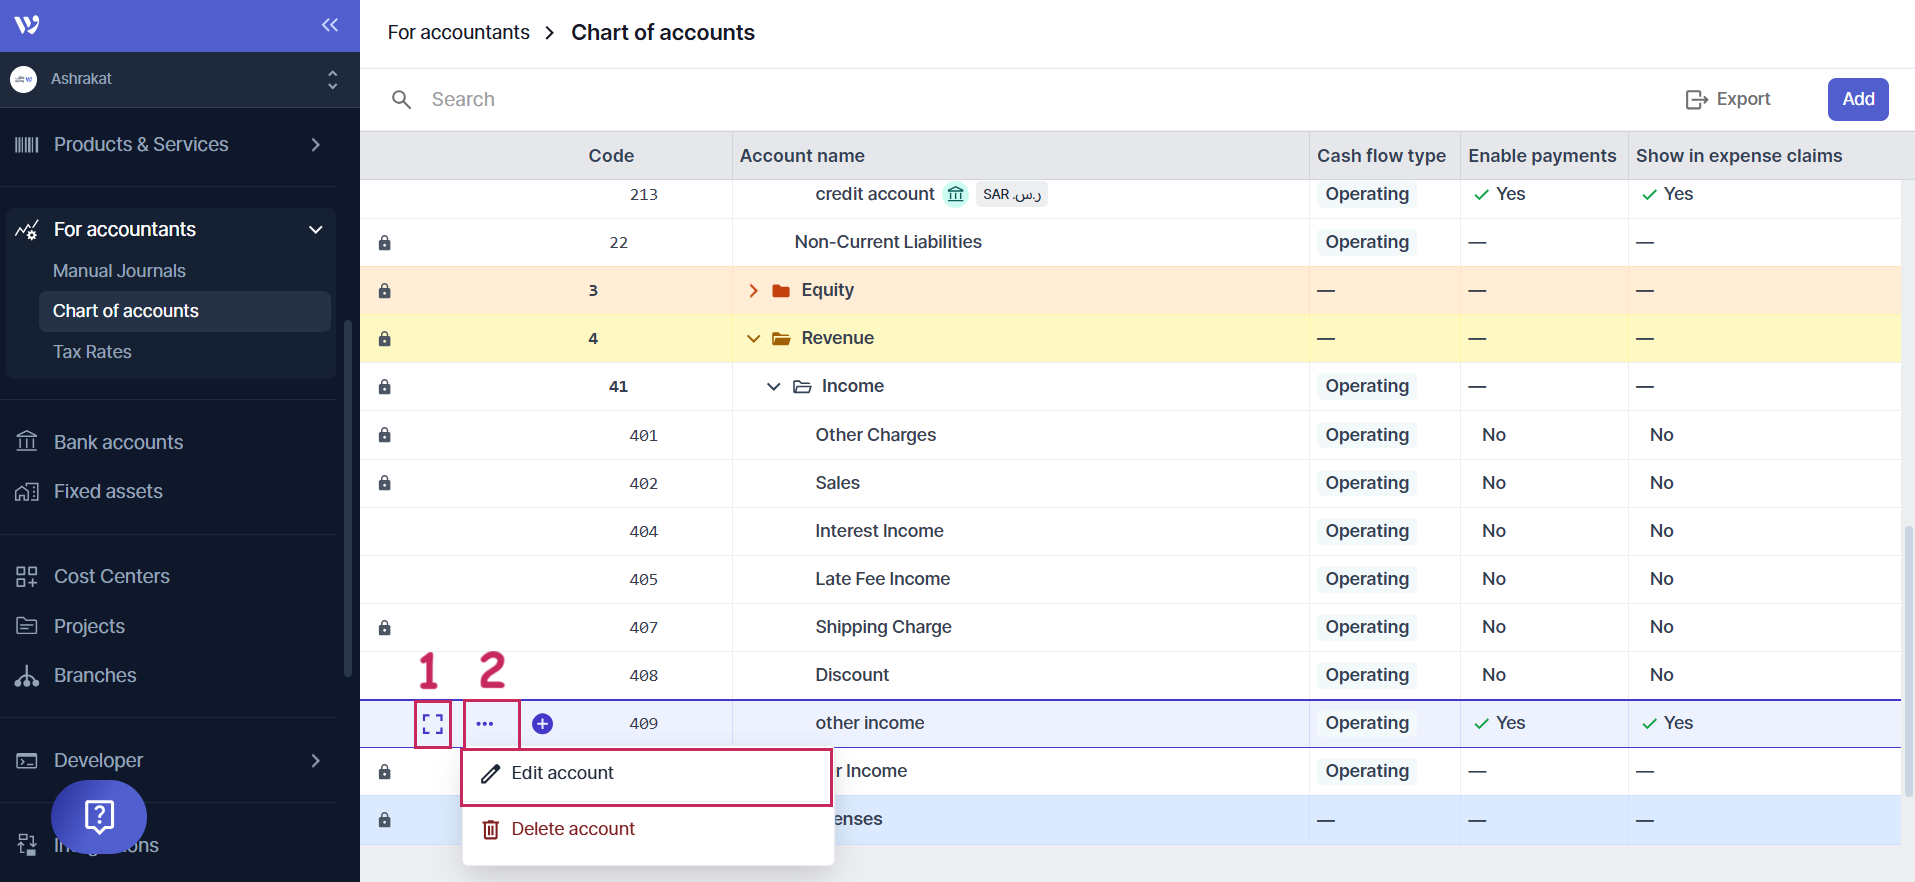Screen dimensions: 1915x882
Task: Click the search magnifier icon
Action: (402, 100)
